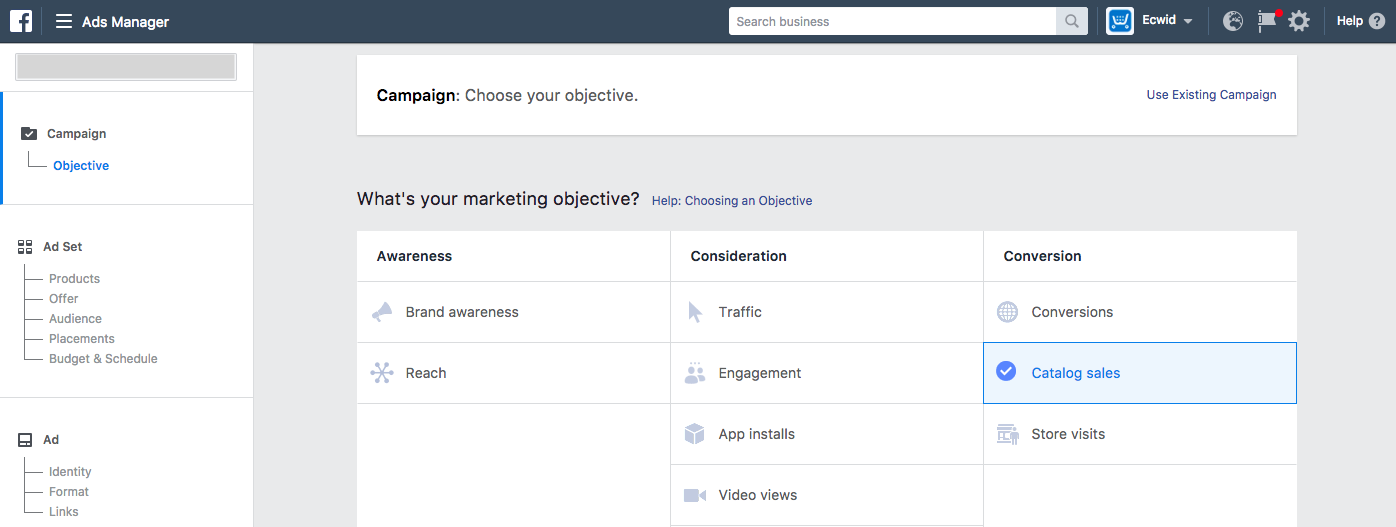The image size is (1396, 527).
Task: Click the search magnifier button
Action: (x=1071, y=21)
